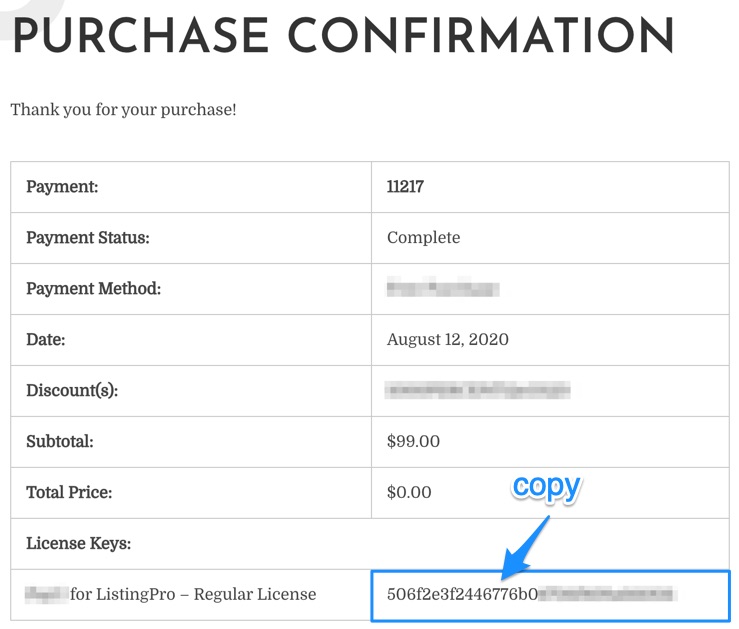The height and width of the screenshot is (629, 739).
Task: Click the blurred Payment Method value
Action: pos(443,288)
